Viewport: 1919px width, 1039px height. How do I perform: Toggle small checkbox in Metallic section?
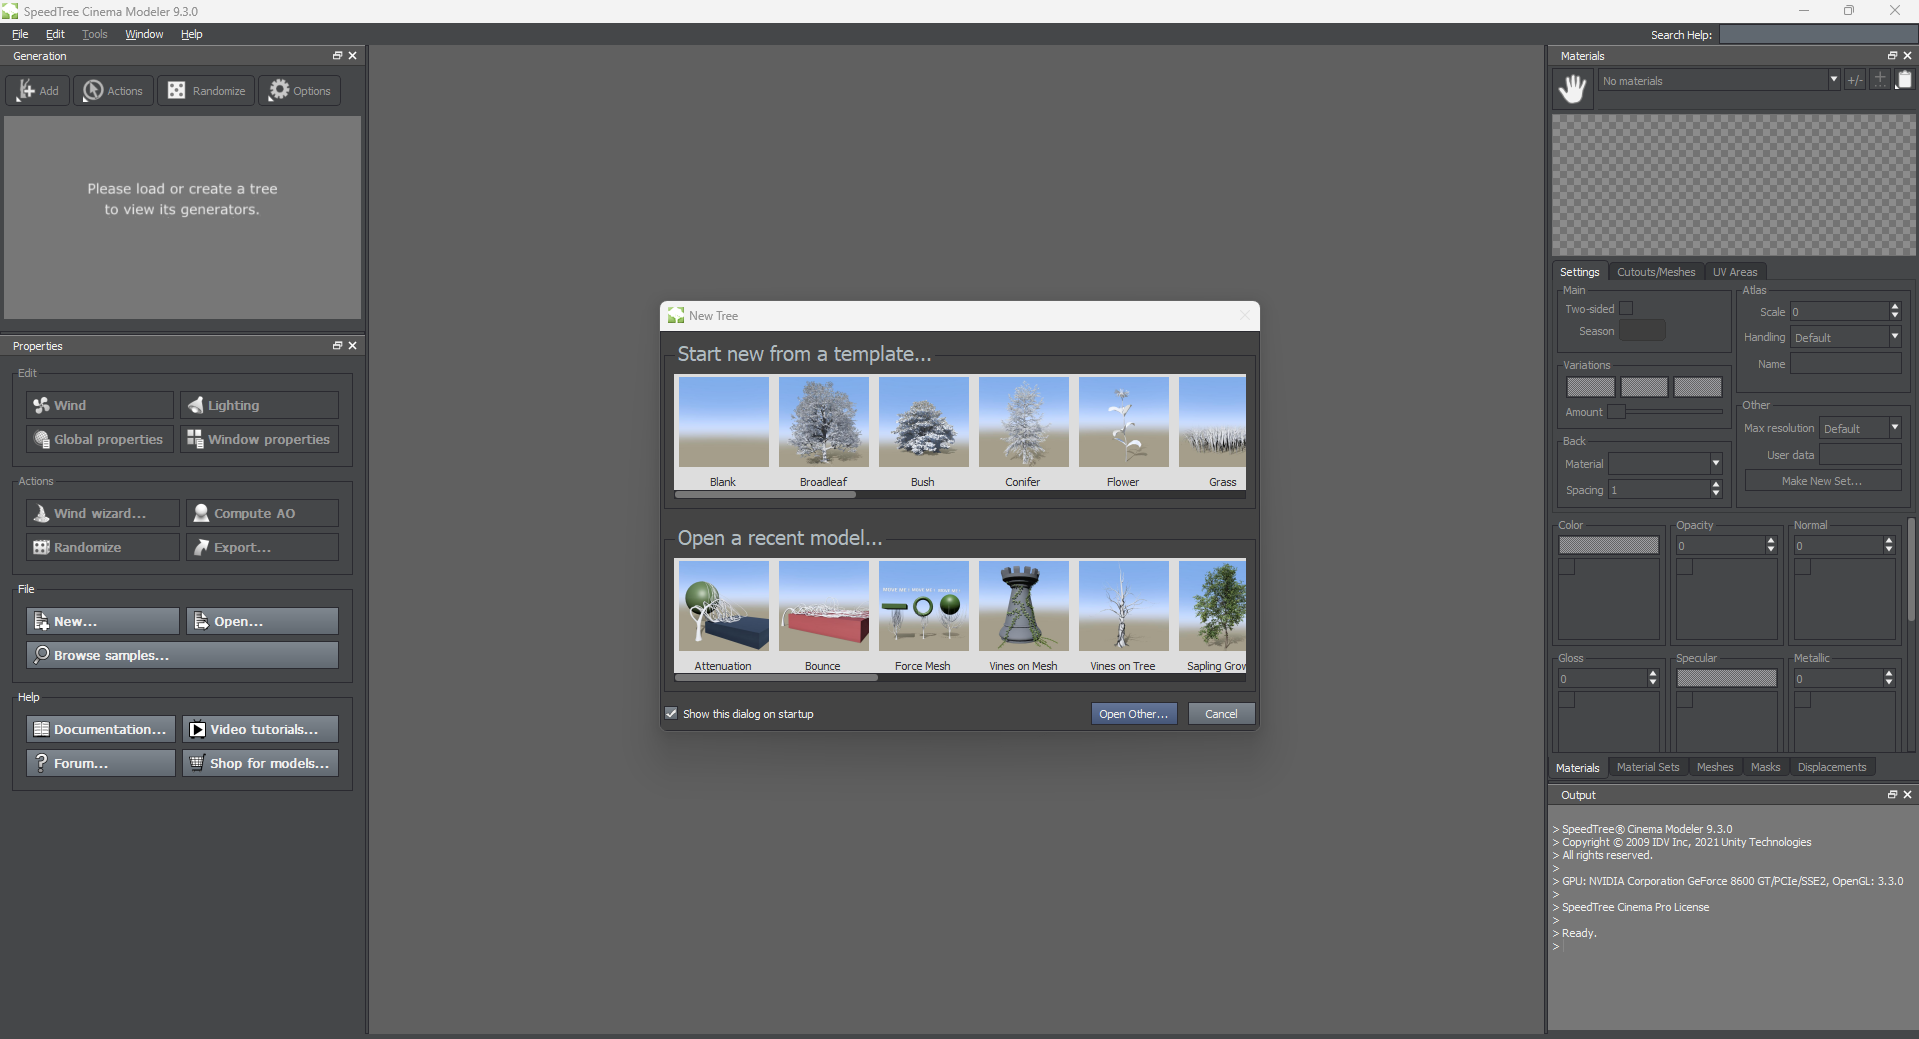pos(1803,700)
